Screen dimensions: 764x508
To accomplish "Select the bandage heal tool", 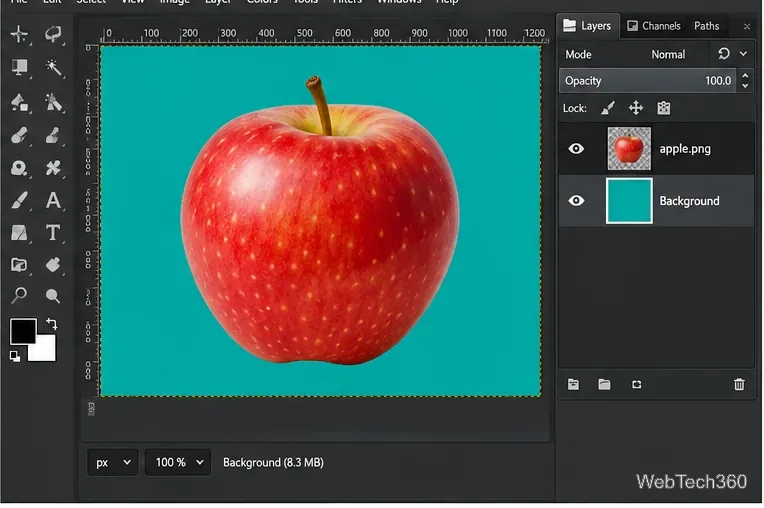I will (53, 168).
